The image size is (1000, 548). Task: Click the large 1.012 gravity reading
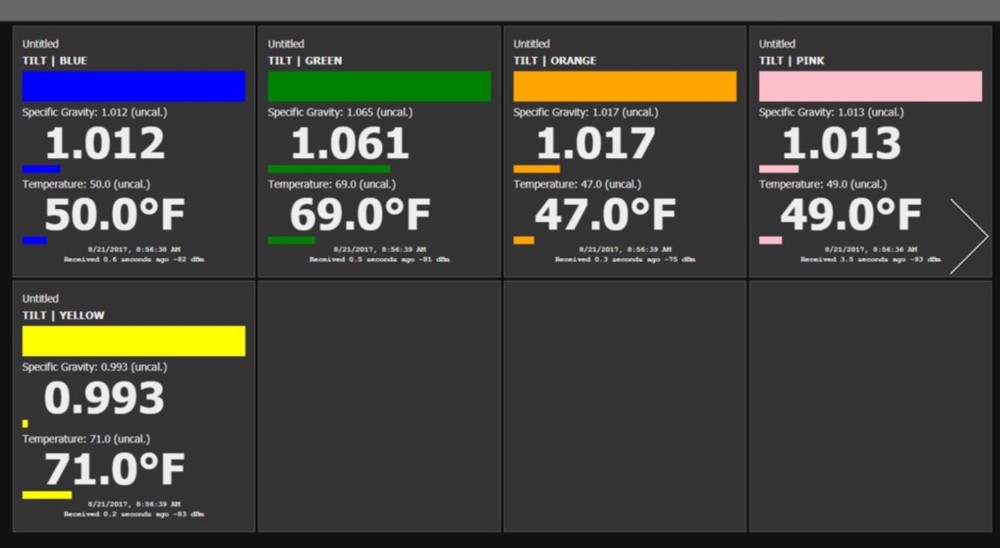(105, 144)
